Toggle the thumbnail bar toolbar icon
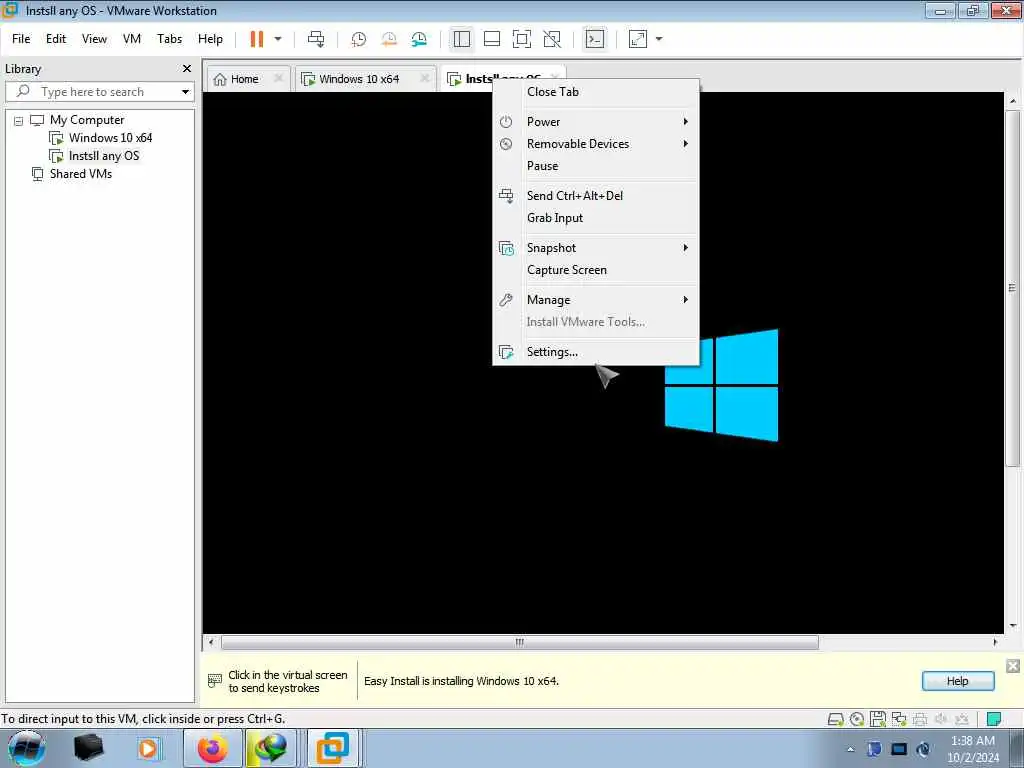The image size is (1024, 768). (492, 39)
